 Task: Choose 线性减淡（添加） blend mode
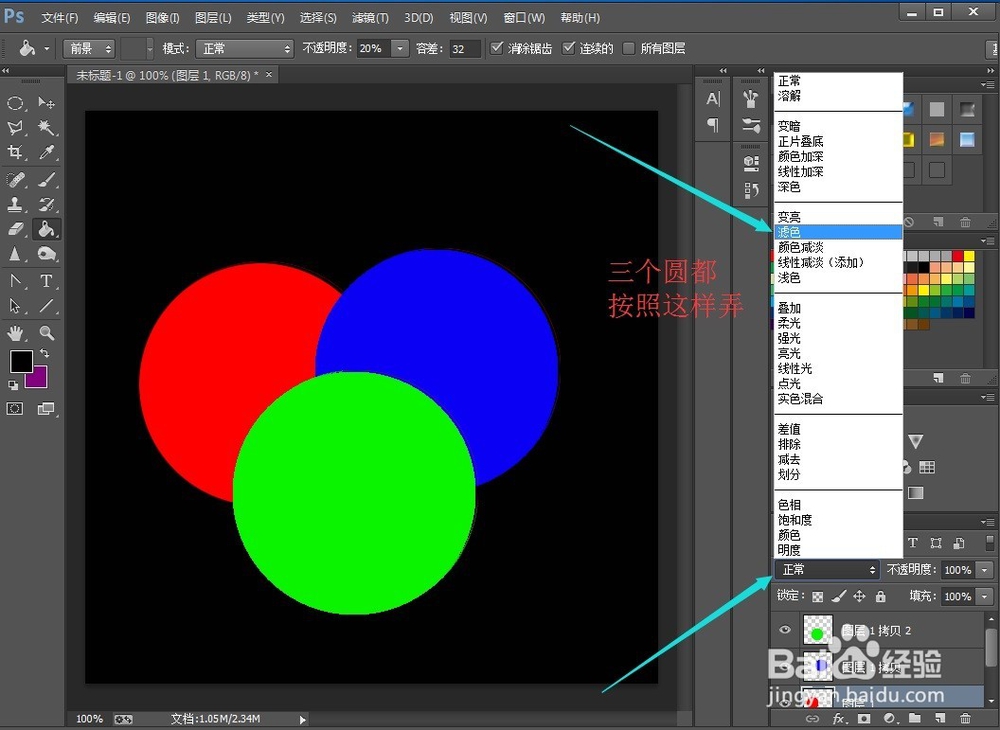pos(838,263)
